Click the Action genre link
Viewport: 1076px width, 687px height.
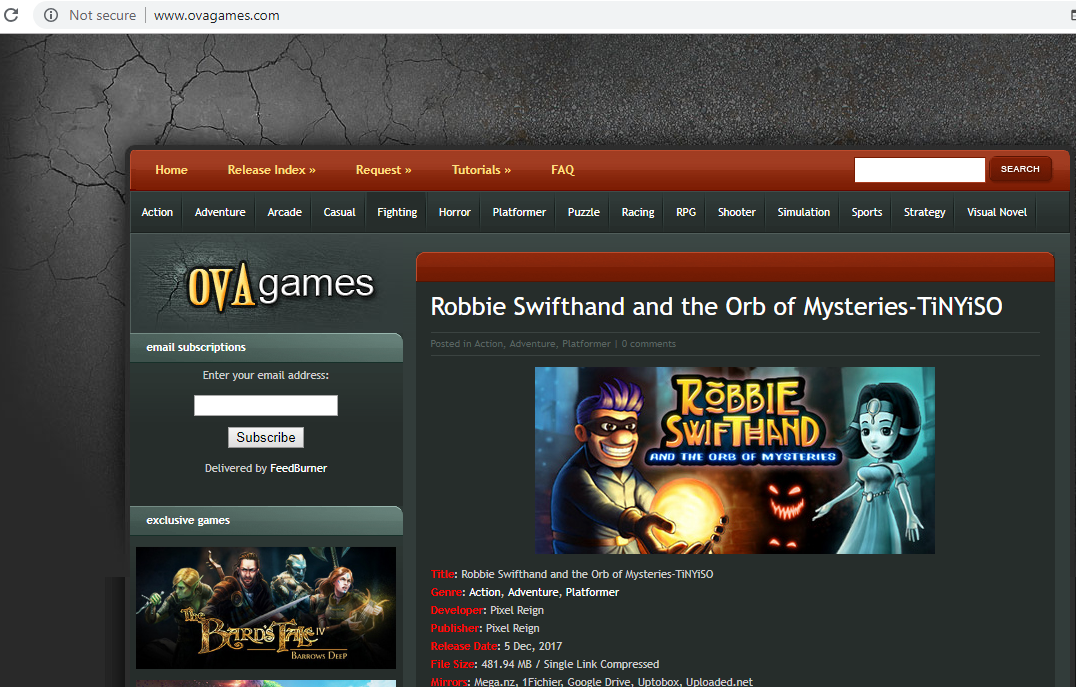coord(484,592)
